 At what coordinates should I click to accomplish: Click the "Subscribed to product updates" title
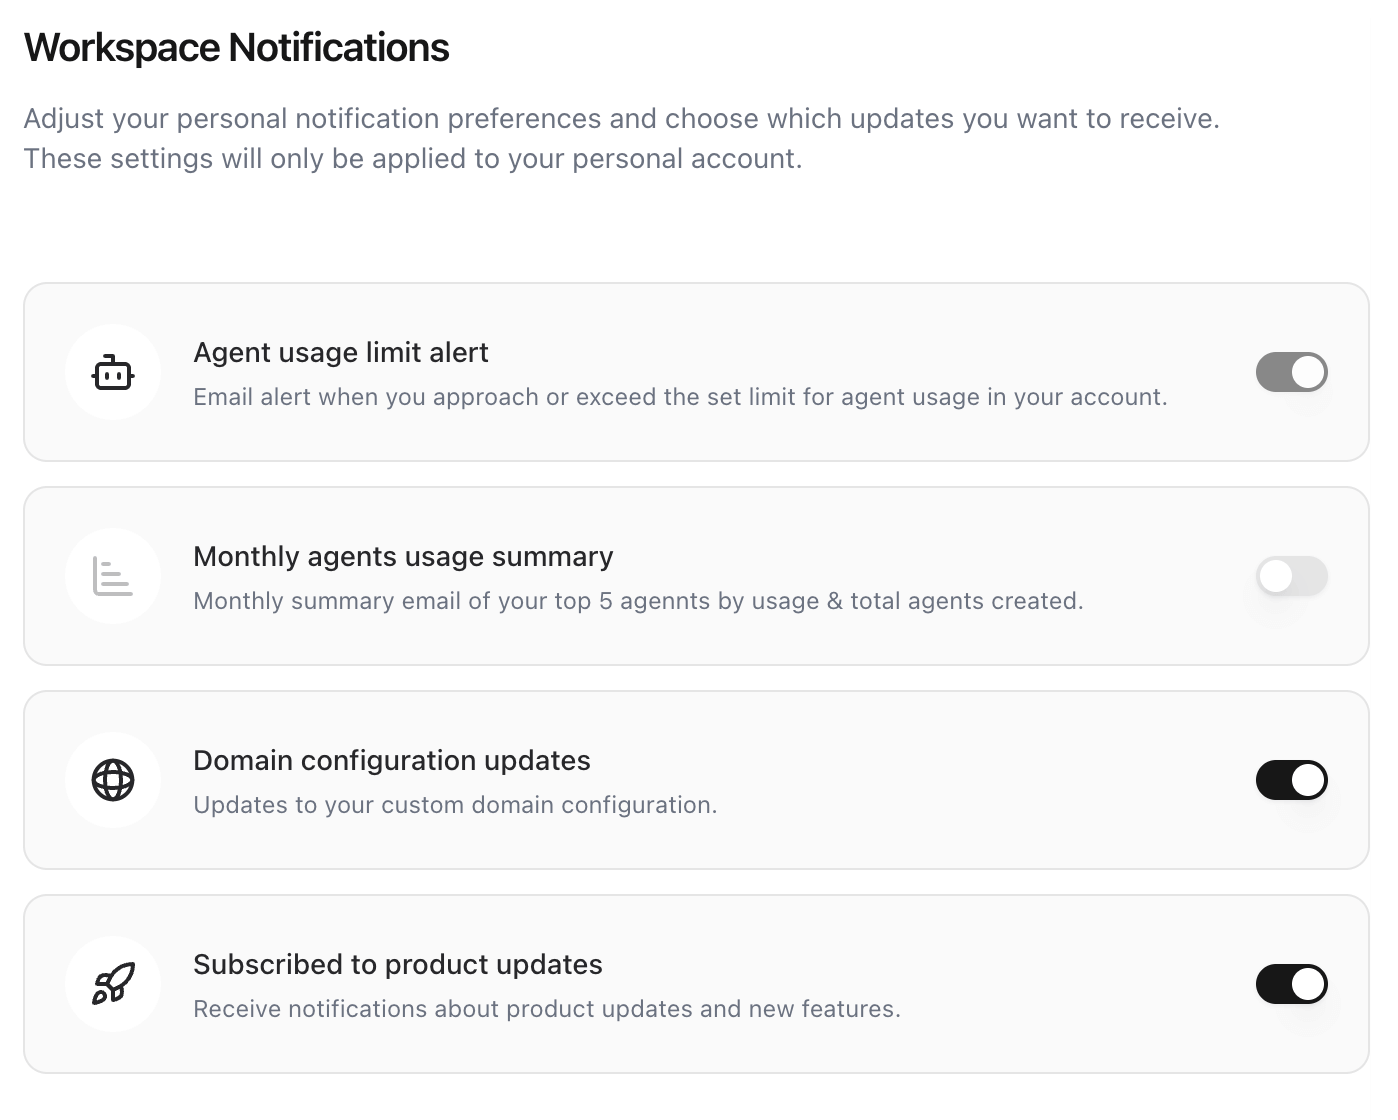pos(398,965)
